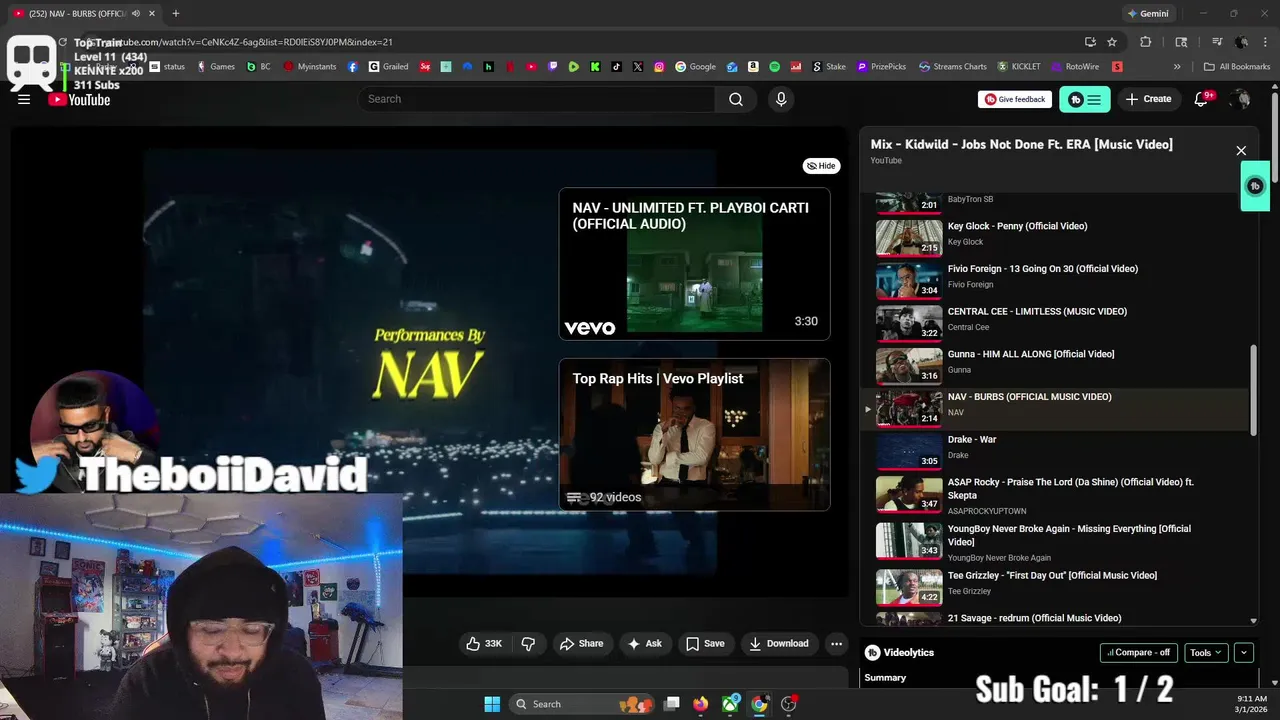Like the video with thumbs up
1280x720 pixels.
point(484,644)
